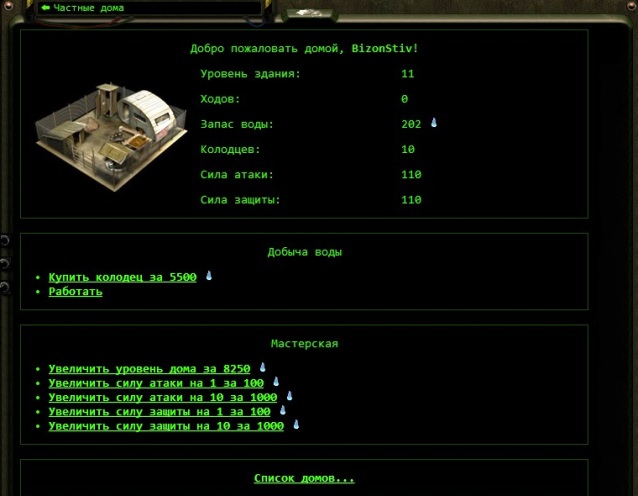Click the Запас воды value 202

tap(411, 124)
